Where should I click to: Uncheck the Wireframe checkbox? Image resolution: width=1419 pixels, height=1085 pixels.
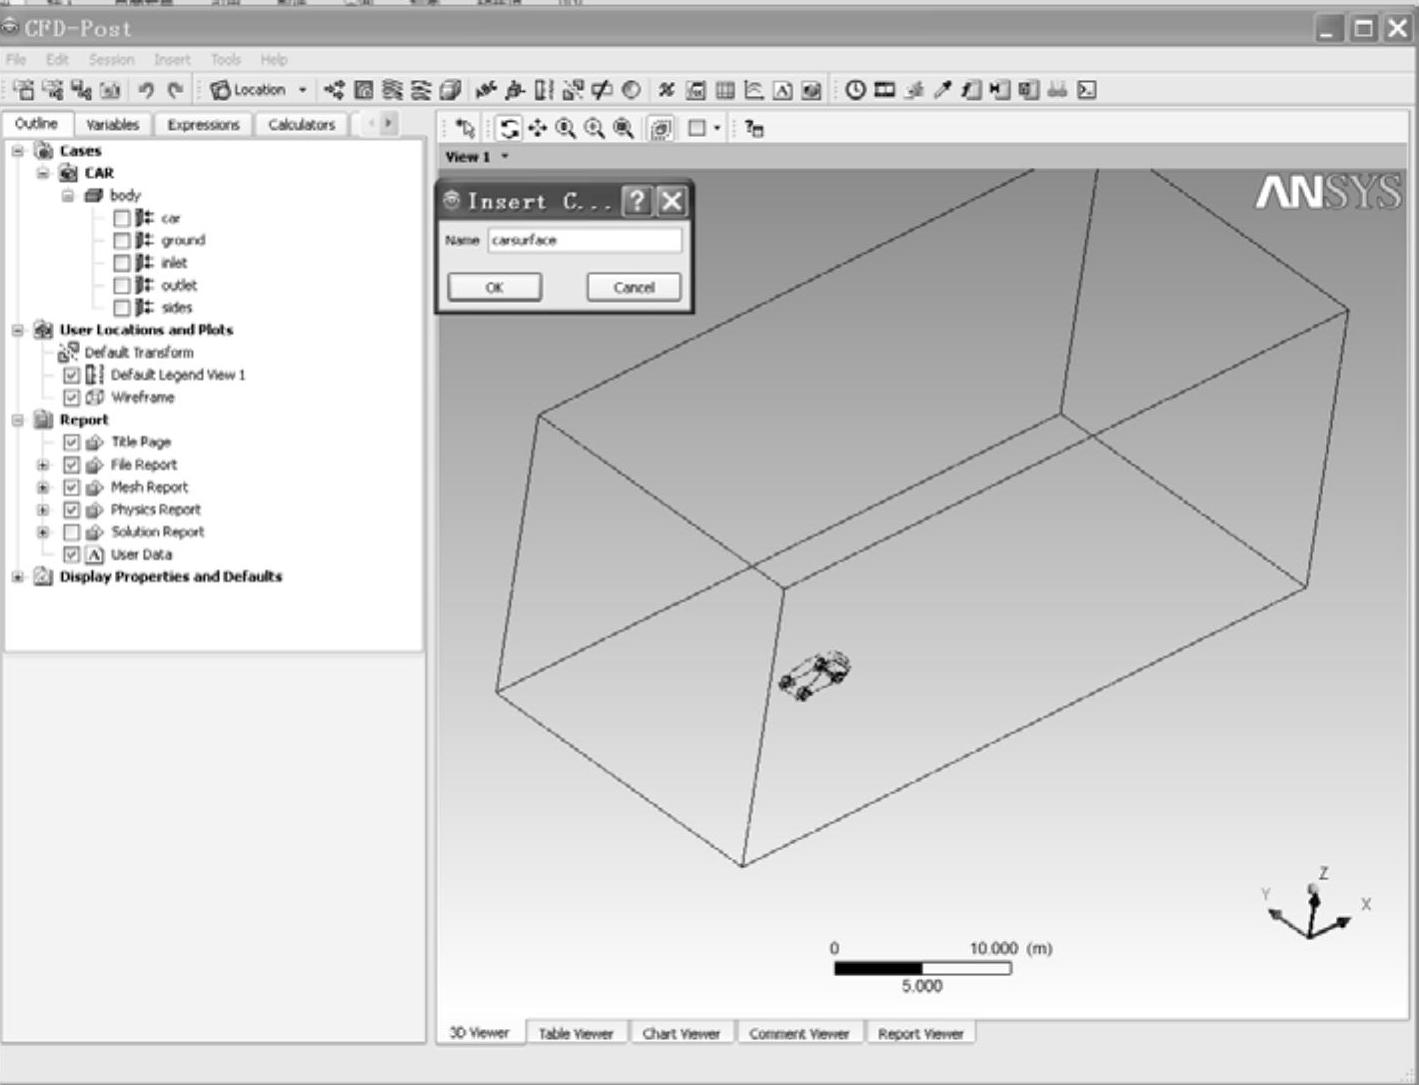pyautogui.click(x=72, y=398)
